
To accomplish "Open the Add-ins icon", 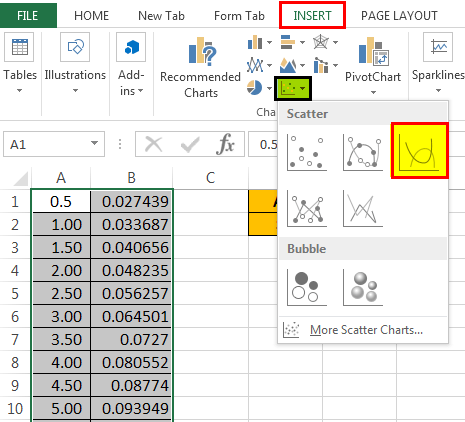I will click(131, 47).
